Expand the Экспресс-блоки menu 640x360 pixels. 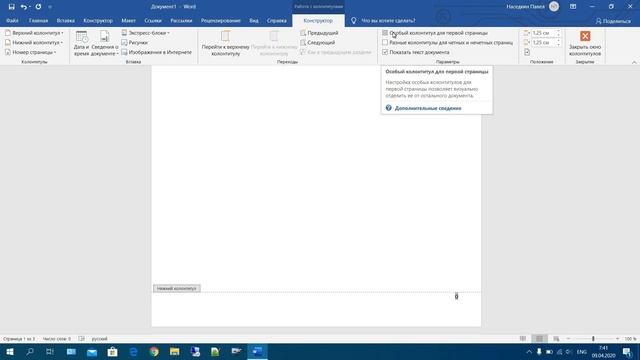[x=145, y=33]
